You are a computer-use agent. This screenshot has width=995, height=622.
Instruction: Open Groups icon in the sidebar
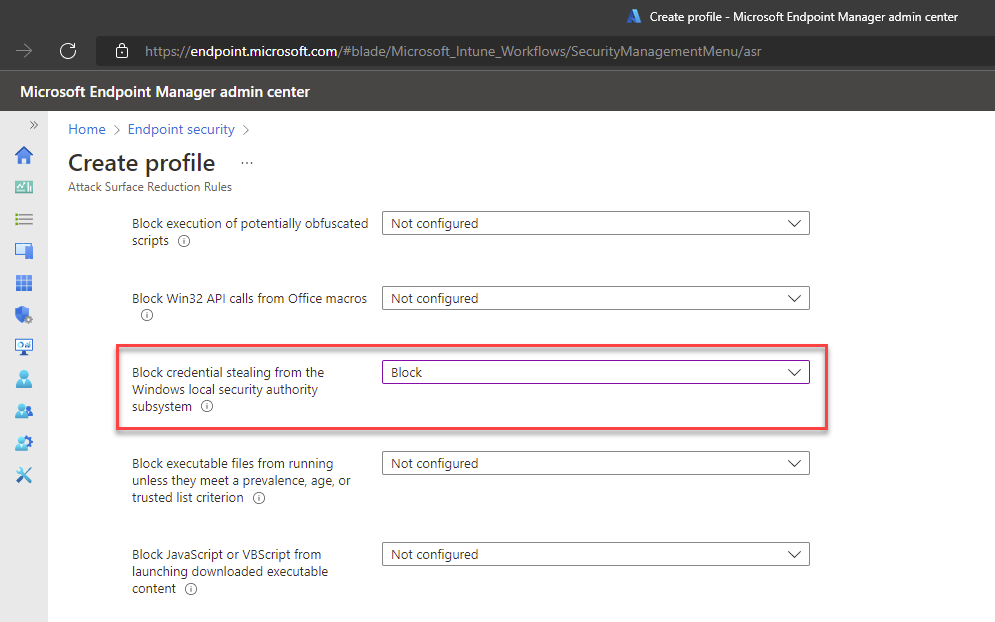coord(24,411)
